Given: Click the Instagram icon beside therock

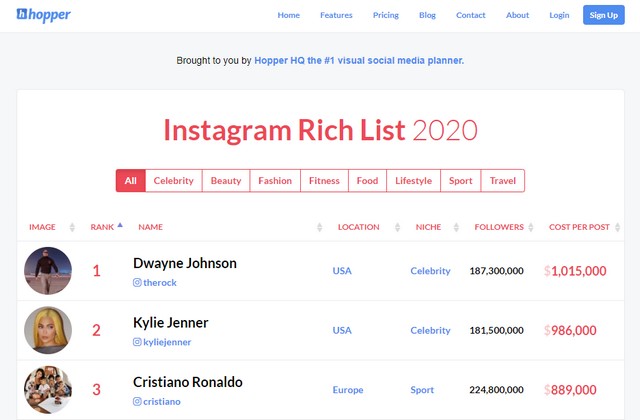Looking at the screenshot, I should (137, 282).
